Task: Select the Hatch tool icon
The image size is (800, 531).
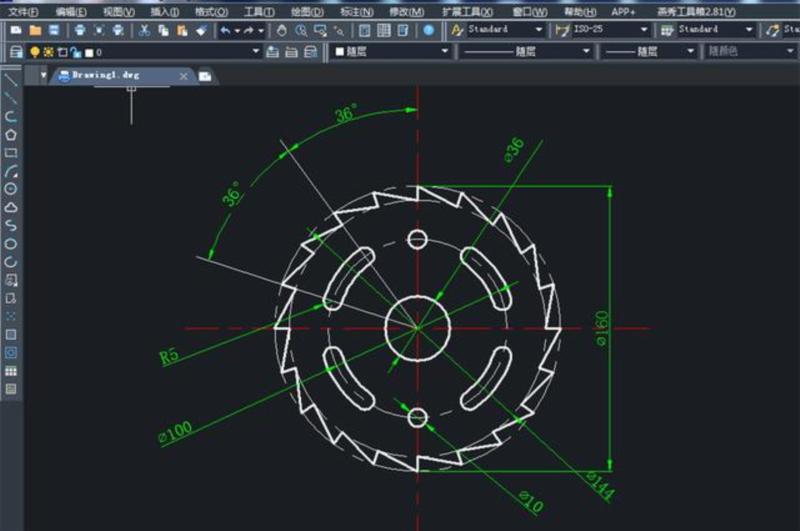Action: click(11, 335)
